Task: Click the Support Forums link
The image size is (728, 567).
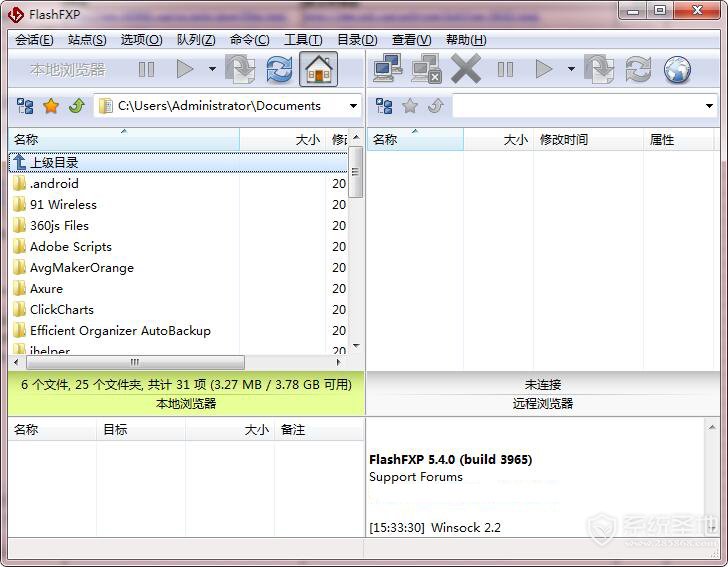Action: 416,477
